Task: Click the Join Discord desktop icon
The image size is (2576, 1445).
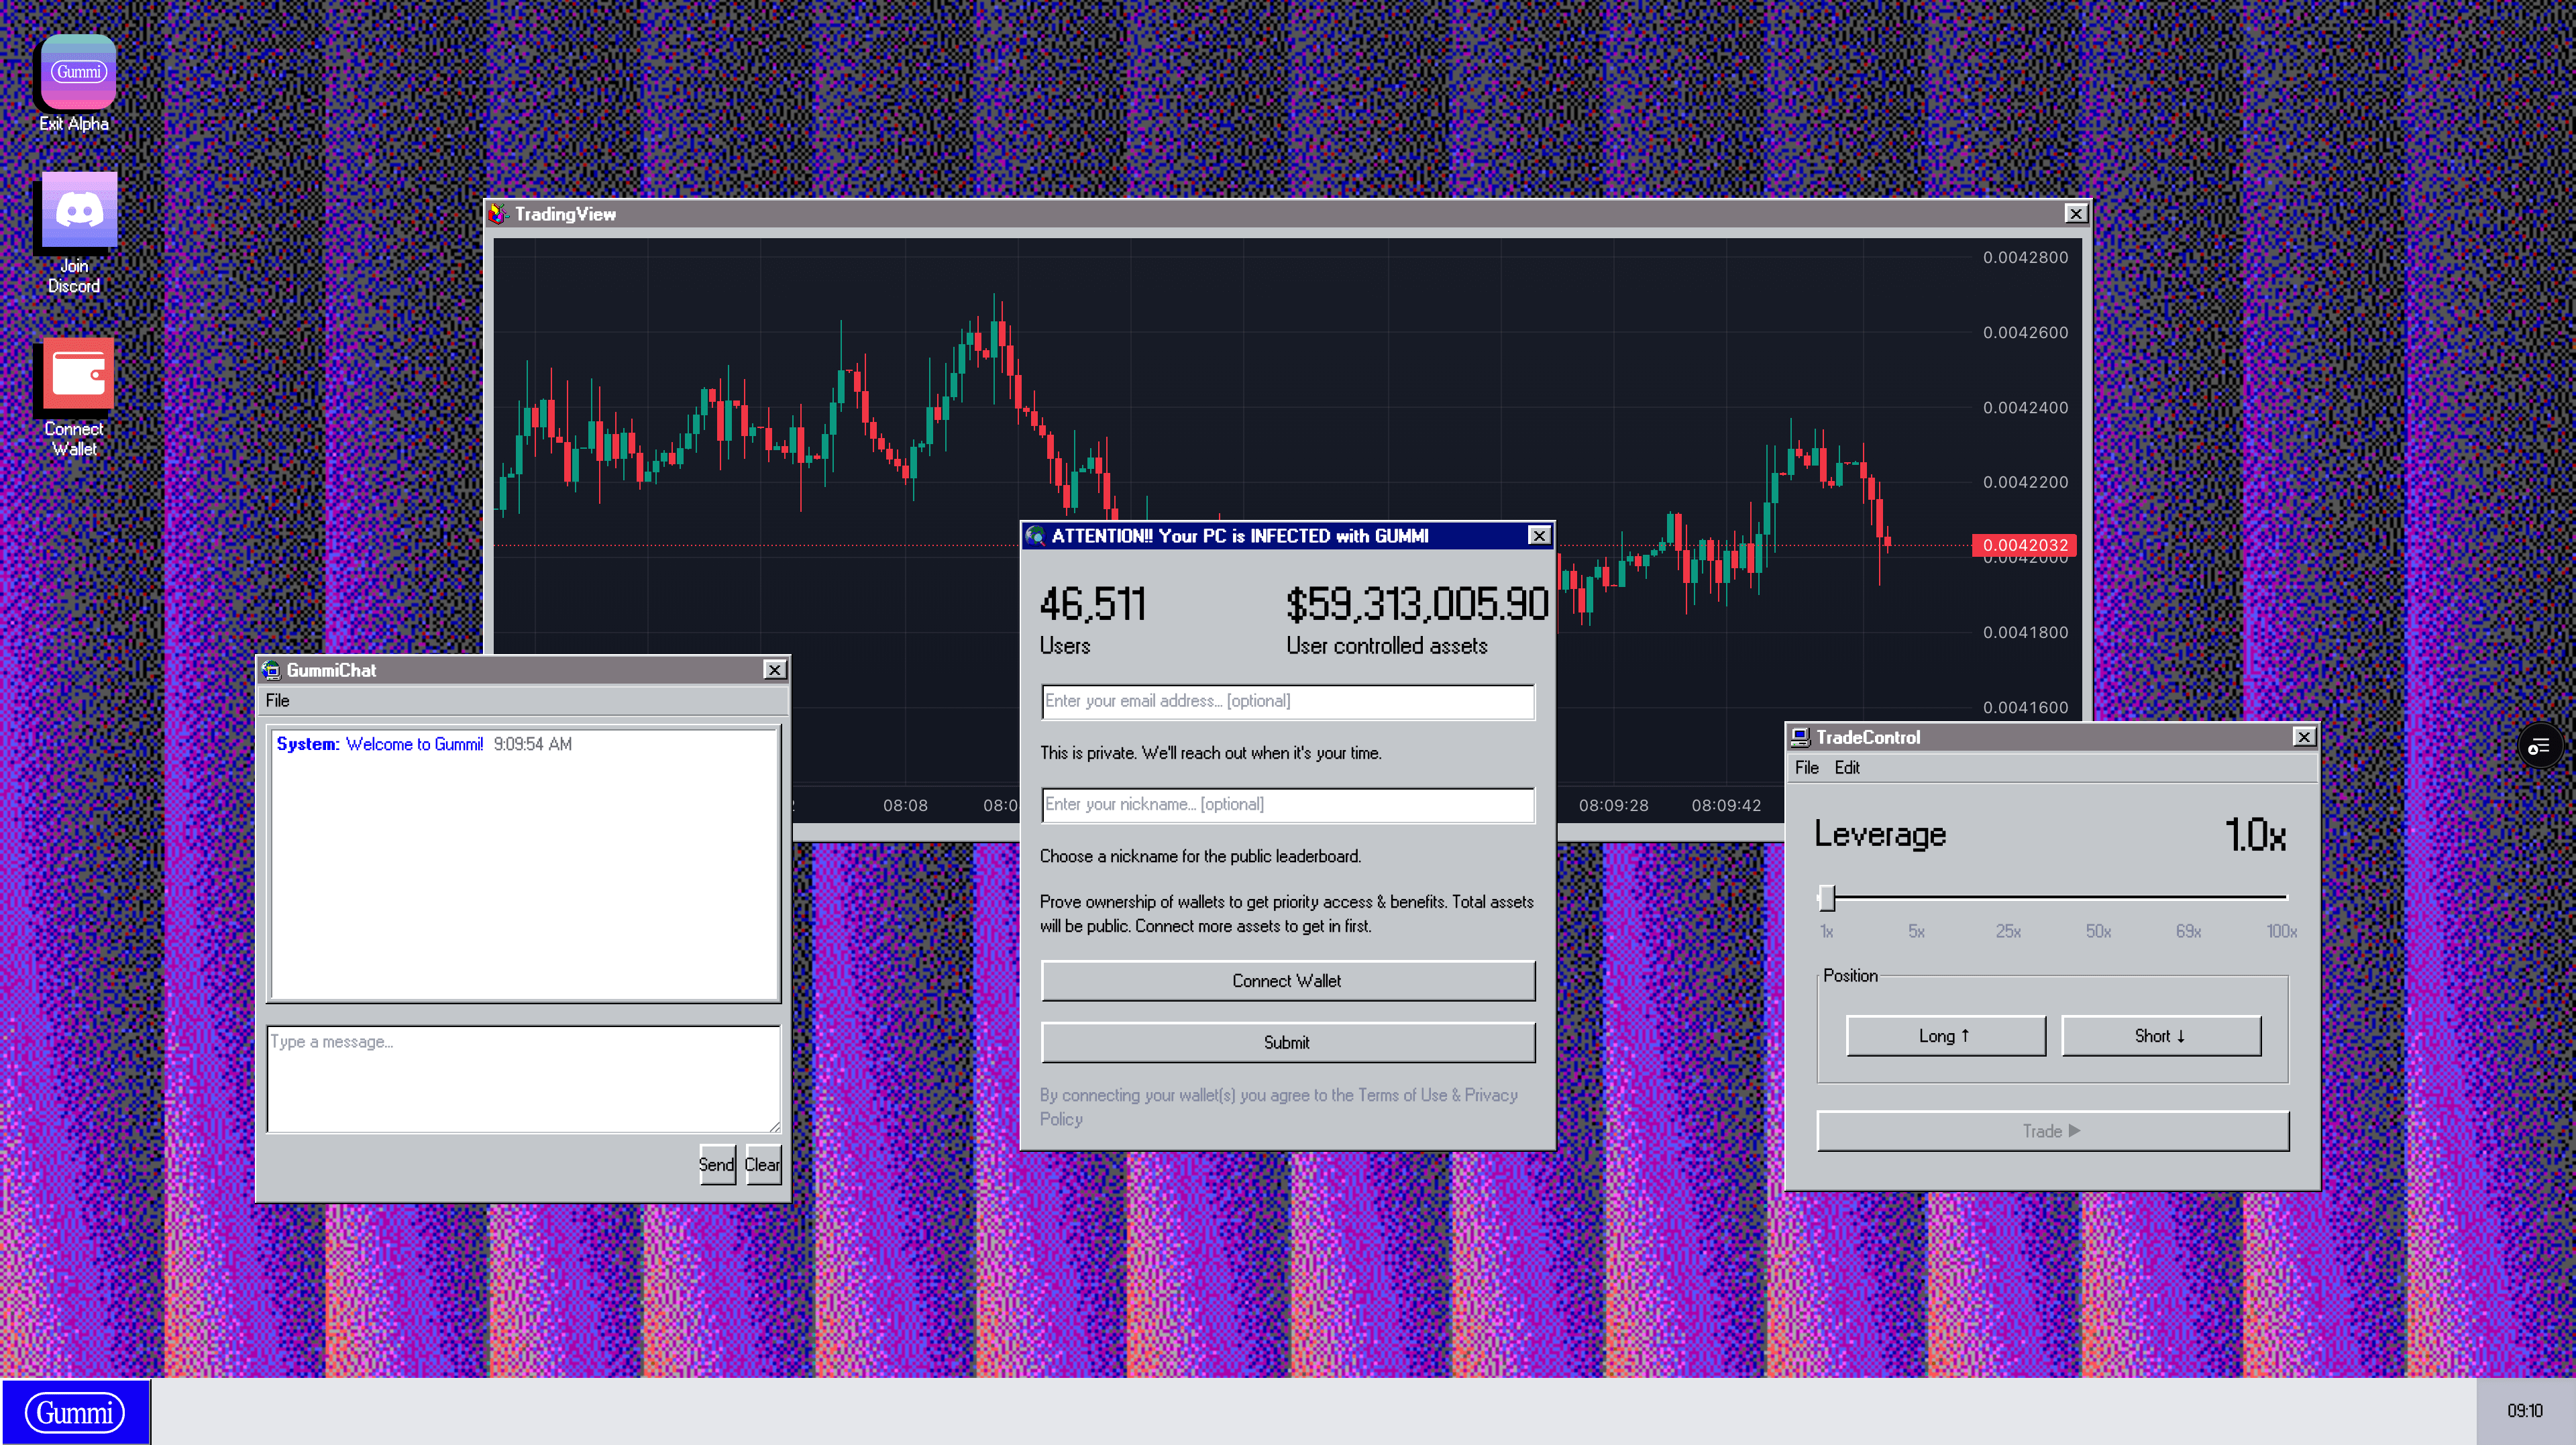Action: pos(78,211)
